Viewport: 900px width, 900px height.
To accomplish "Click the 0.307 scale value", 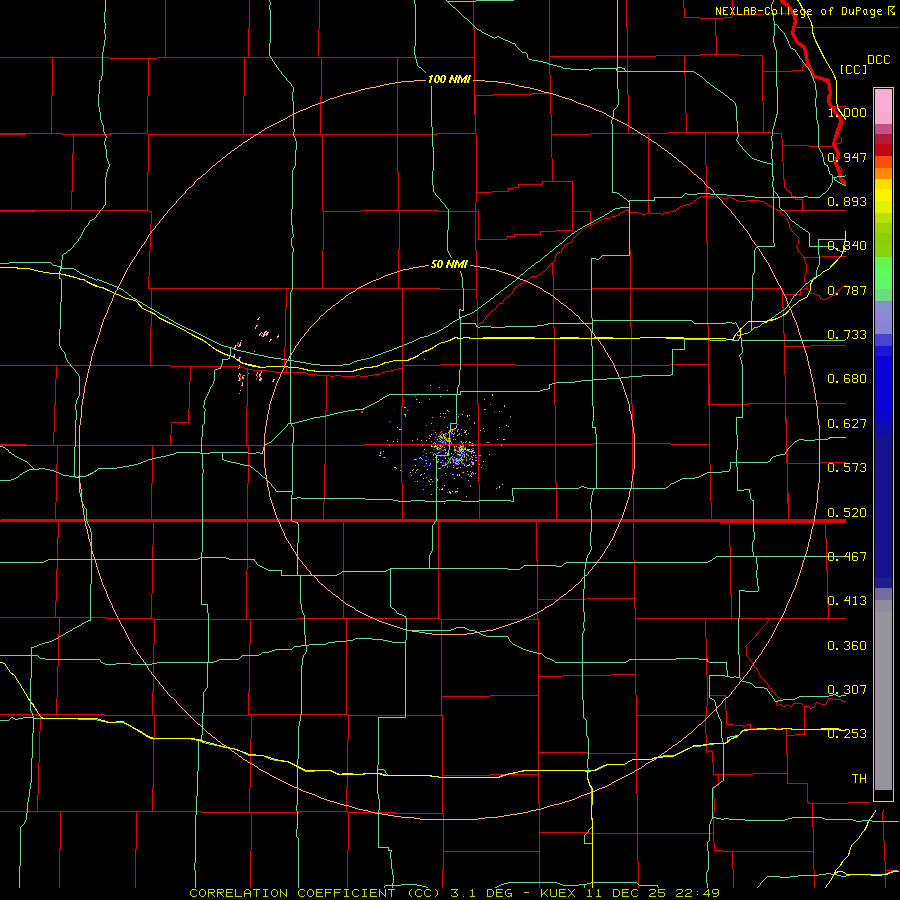I will 847,690.
